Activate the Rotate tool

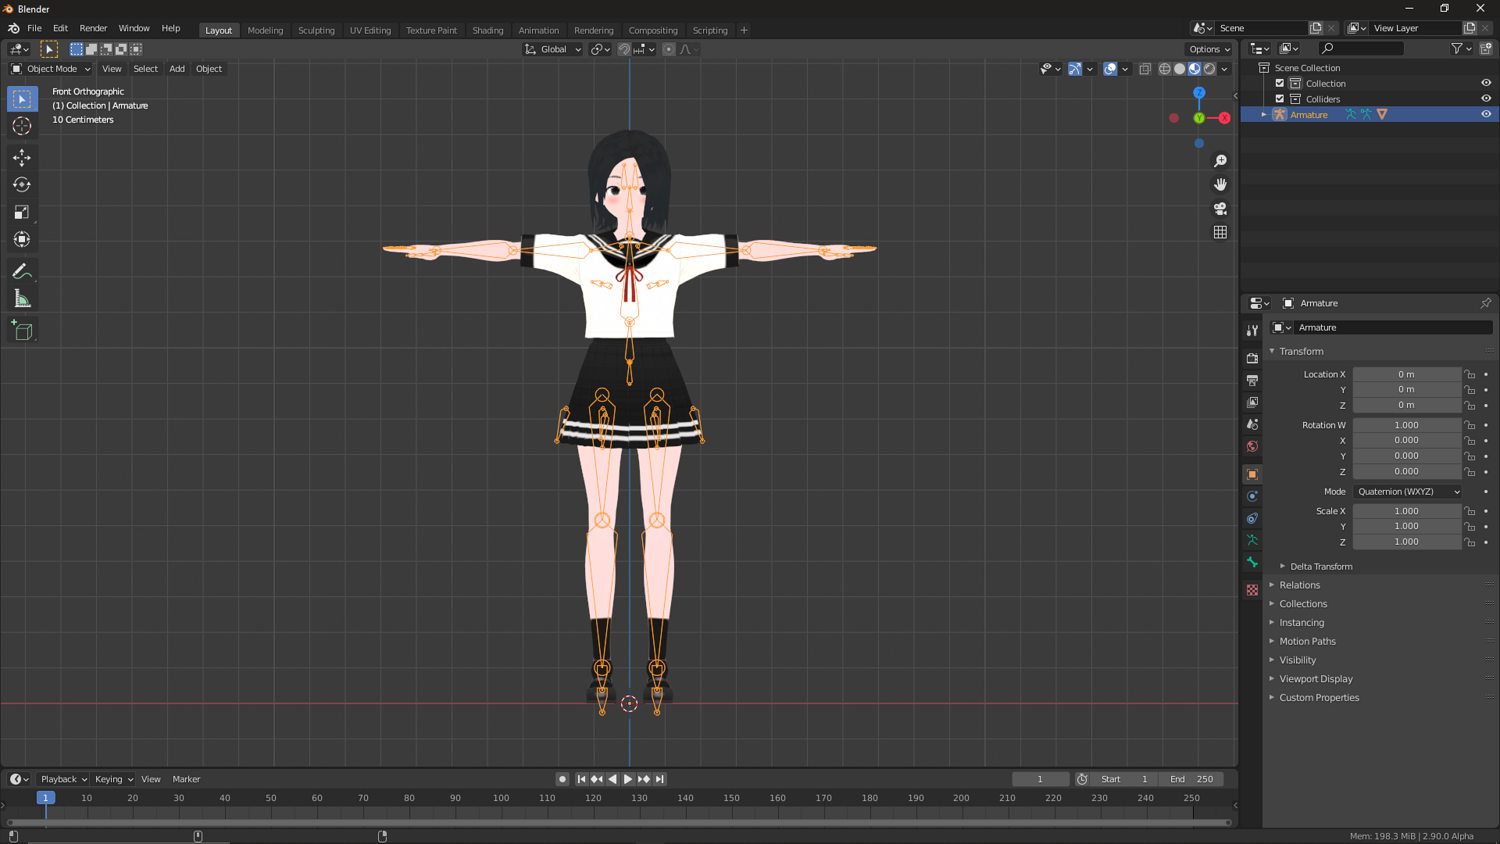(x=22, y=185)
